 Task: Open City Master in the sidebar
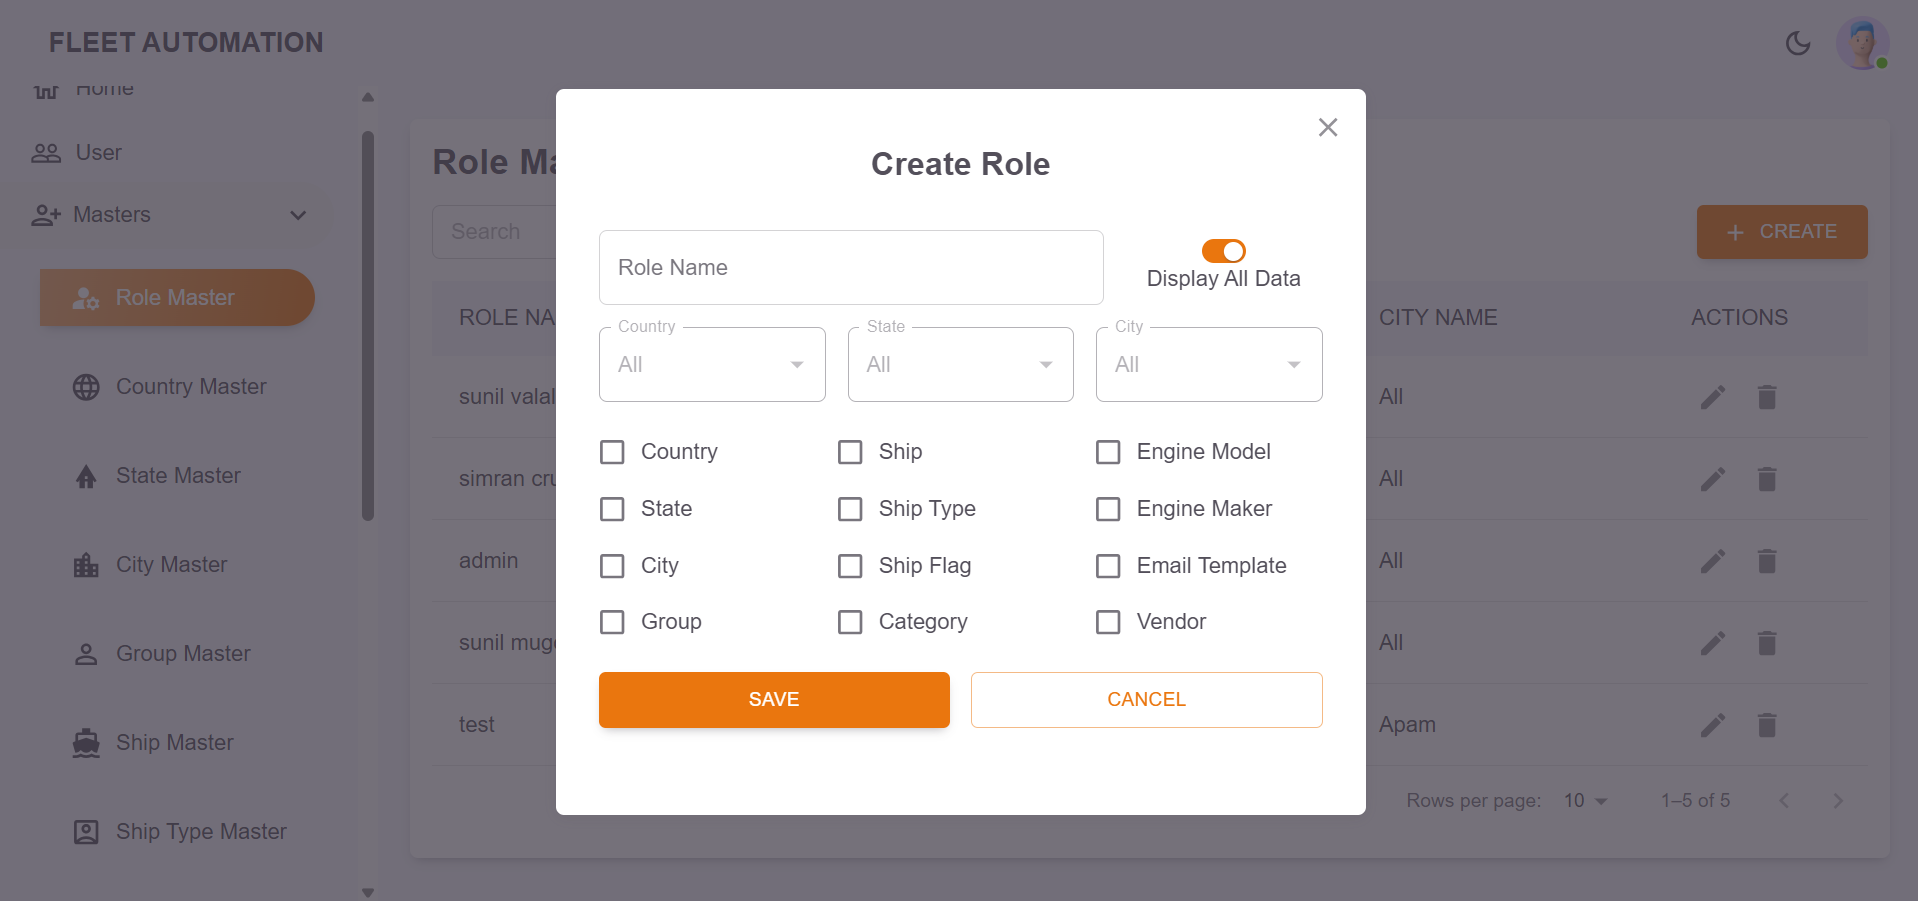tap(171, 564)
